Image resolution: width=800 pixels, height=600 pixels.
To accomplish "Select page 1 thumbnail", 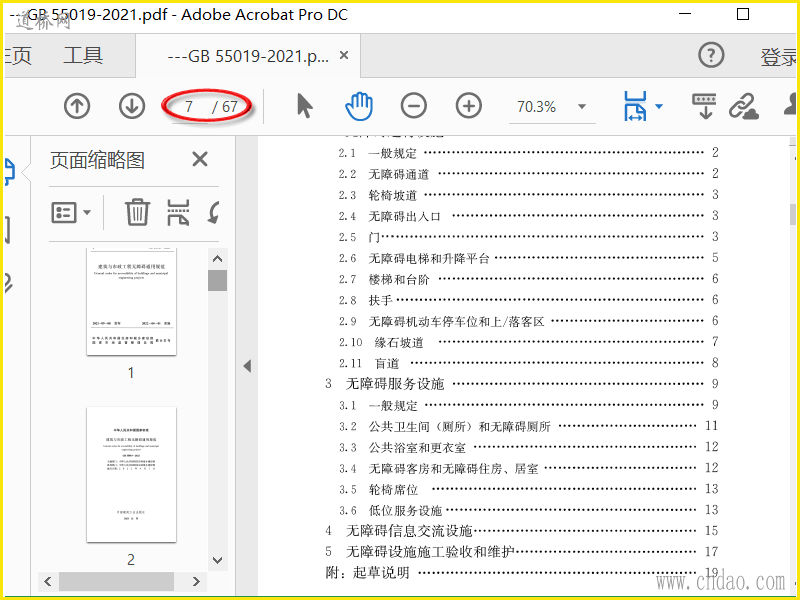I will (131, 302).
